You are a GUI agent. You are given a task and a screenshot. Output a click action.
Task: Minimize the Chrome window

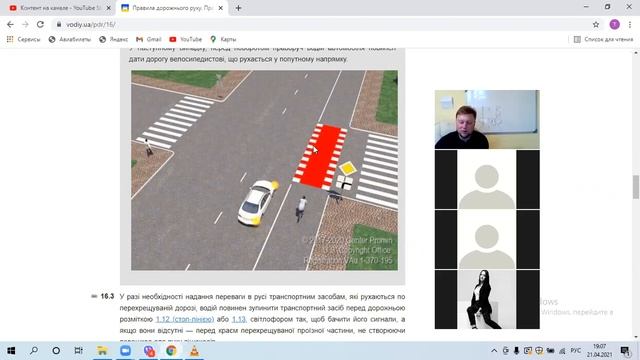tap(586, 7)
